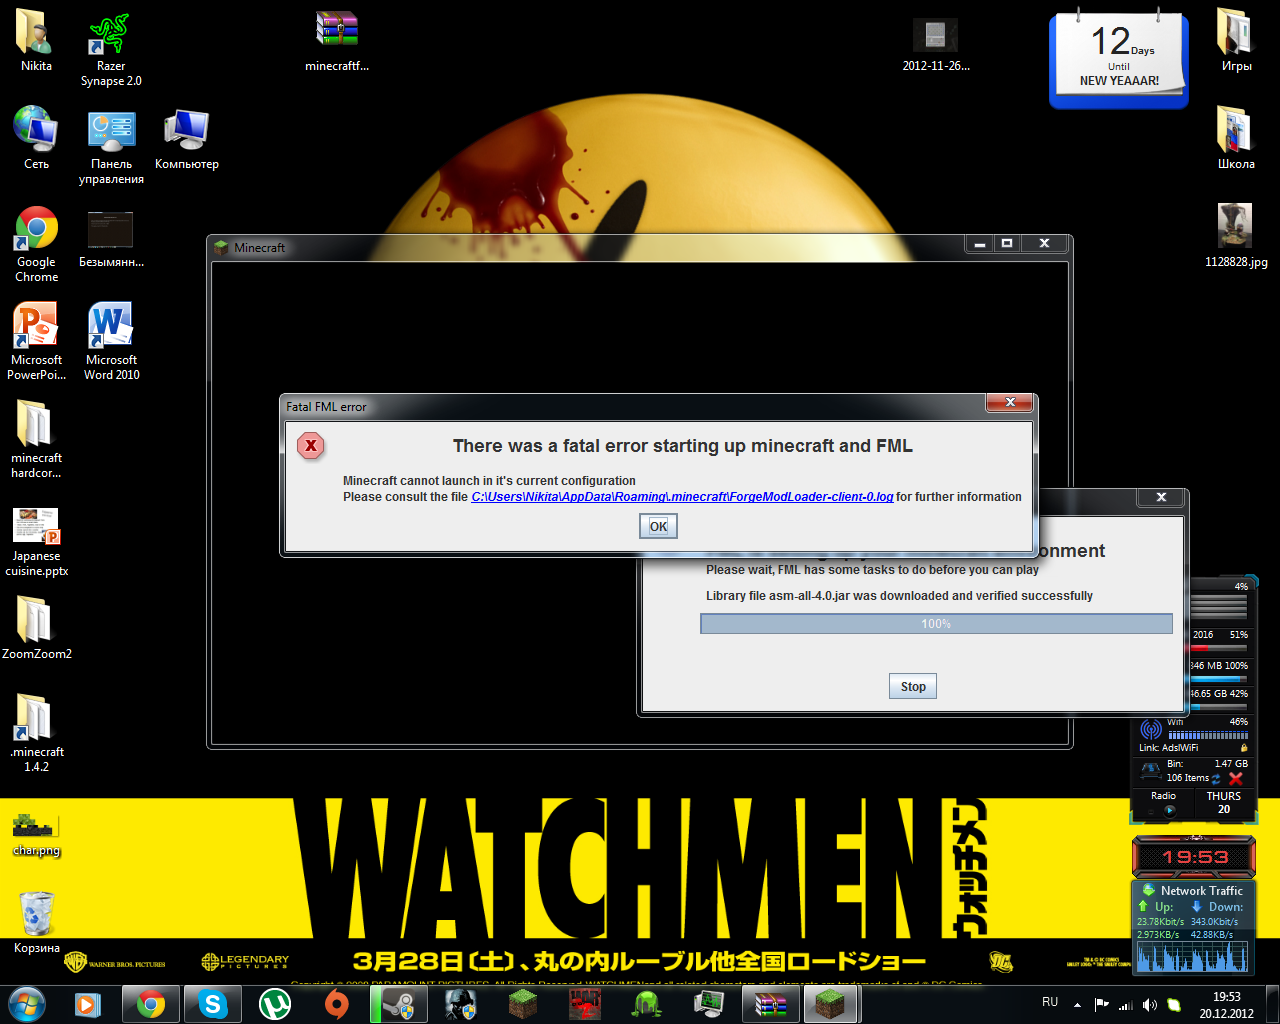Open Google Chrome from the taskbar
Viewport: 1280px width, 1024px height.
click(x=151, y=1004)
